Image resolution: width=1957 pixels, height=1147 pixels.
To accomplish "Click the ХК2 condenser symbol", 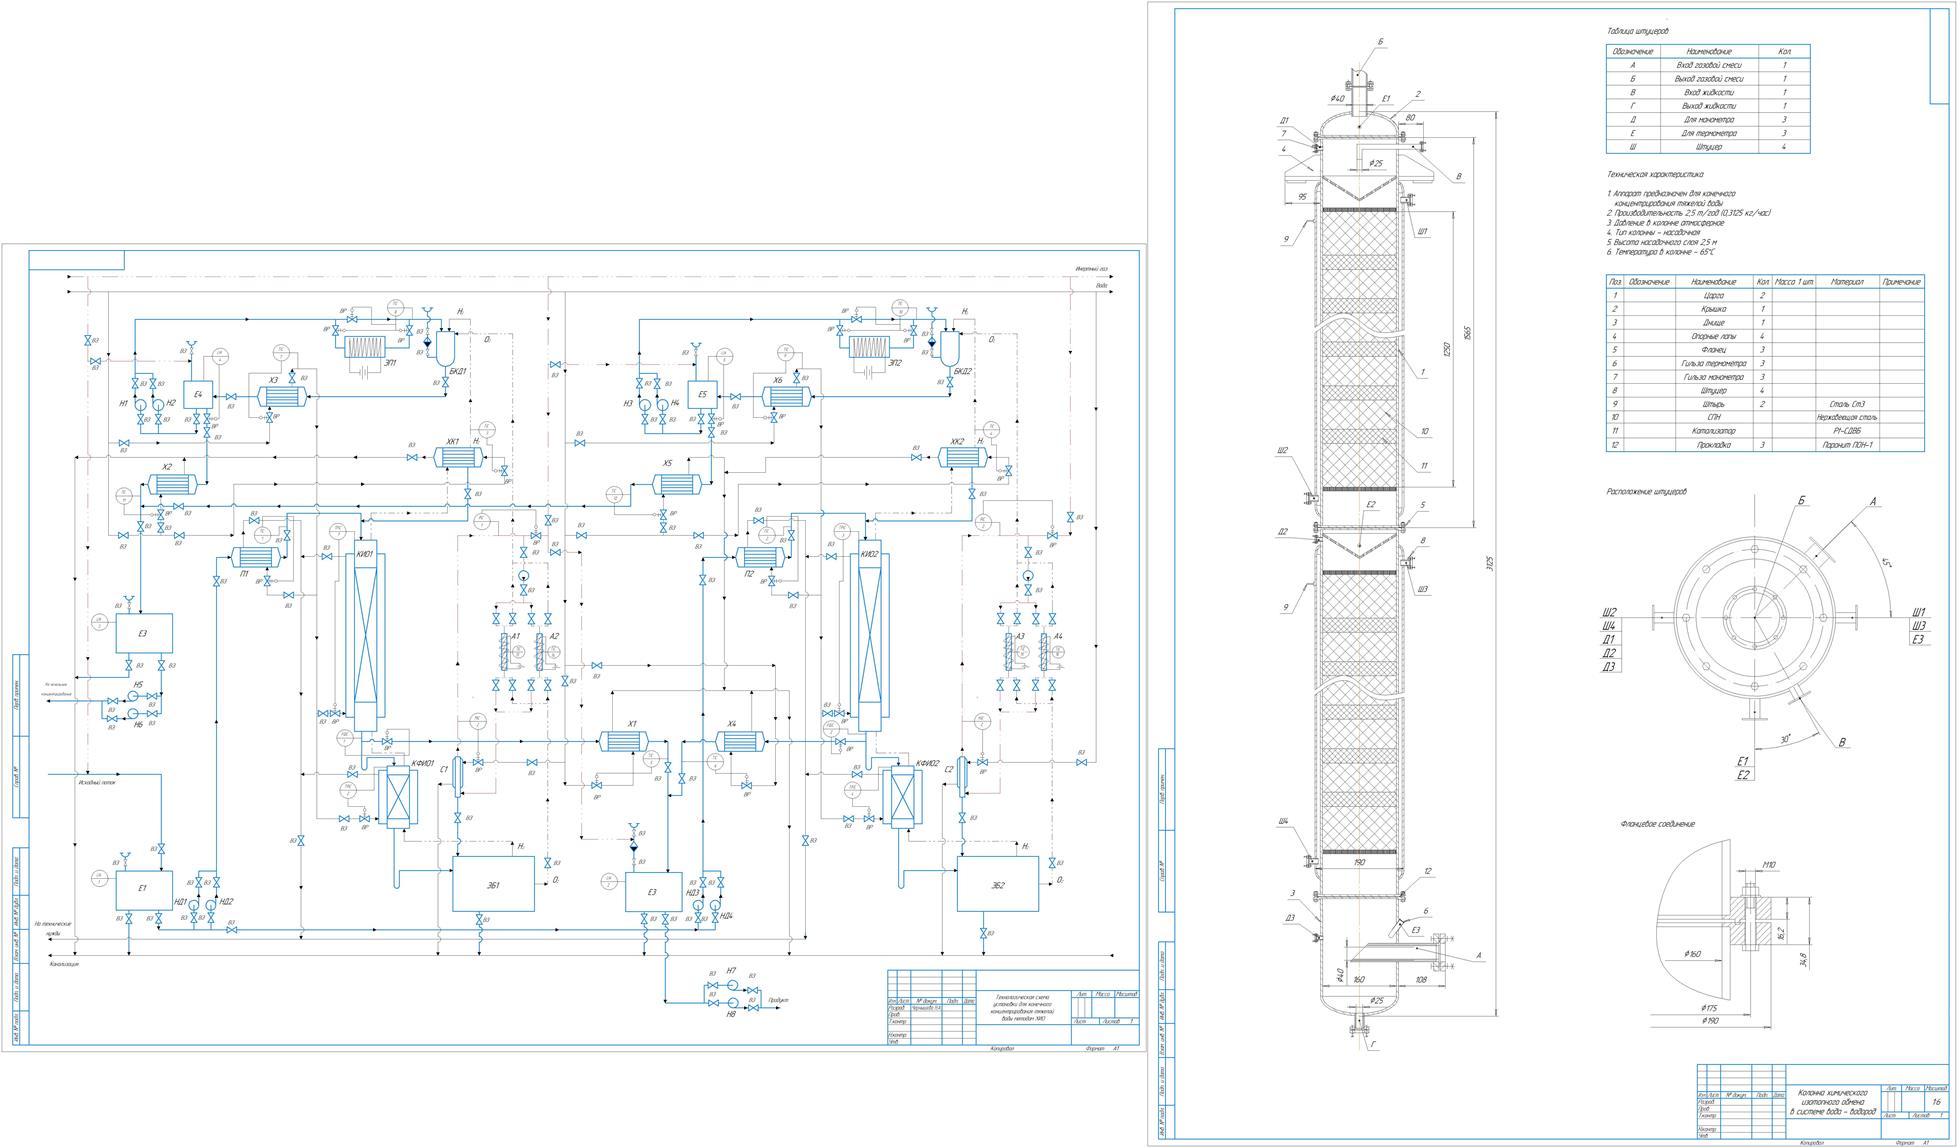I will (964, 457).
